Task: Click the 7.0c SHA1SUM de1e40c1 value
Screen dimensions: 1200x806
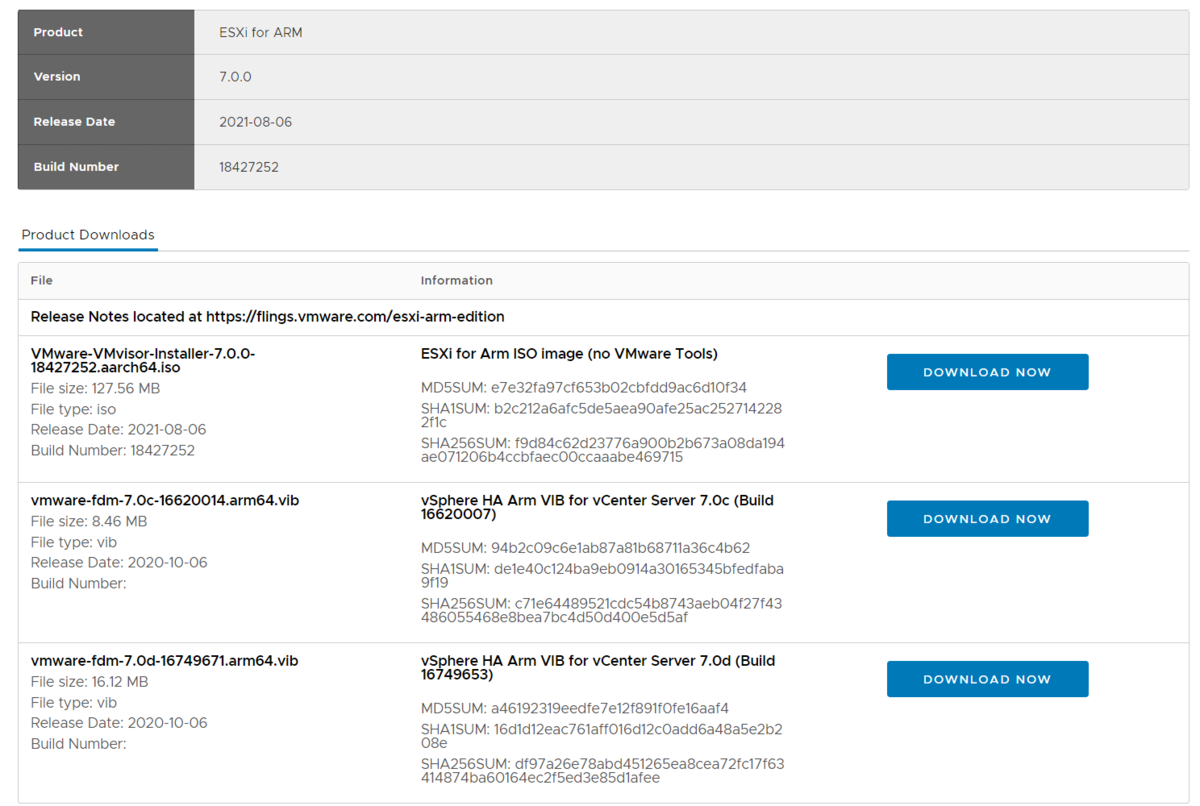Action: (x=602, y=575)
